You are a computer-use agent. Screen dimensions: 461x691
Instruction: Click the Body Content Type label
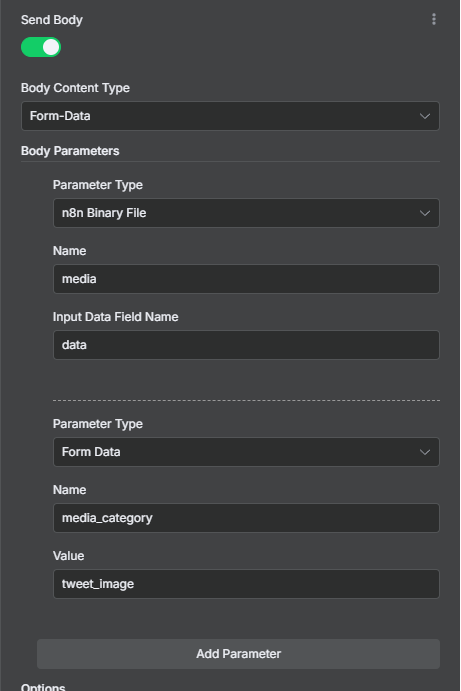click(x=75, y=88)
